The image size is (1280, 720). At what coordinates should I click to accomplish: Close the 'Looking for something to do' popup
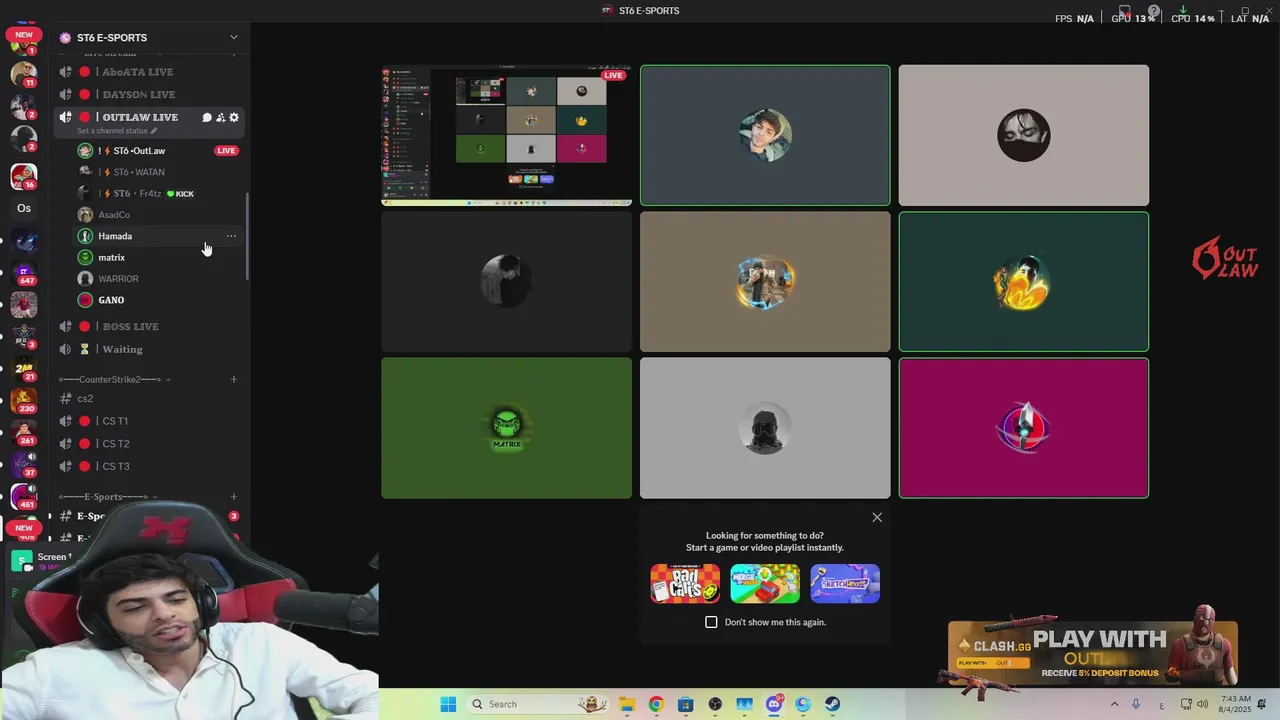[877, 517]
